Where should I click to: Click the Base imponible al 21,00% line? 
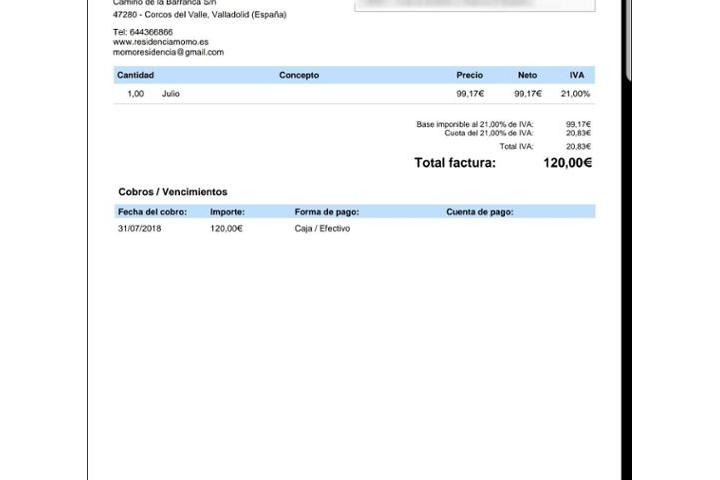[x=475, y=124]
